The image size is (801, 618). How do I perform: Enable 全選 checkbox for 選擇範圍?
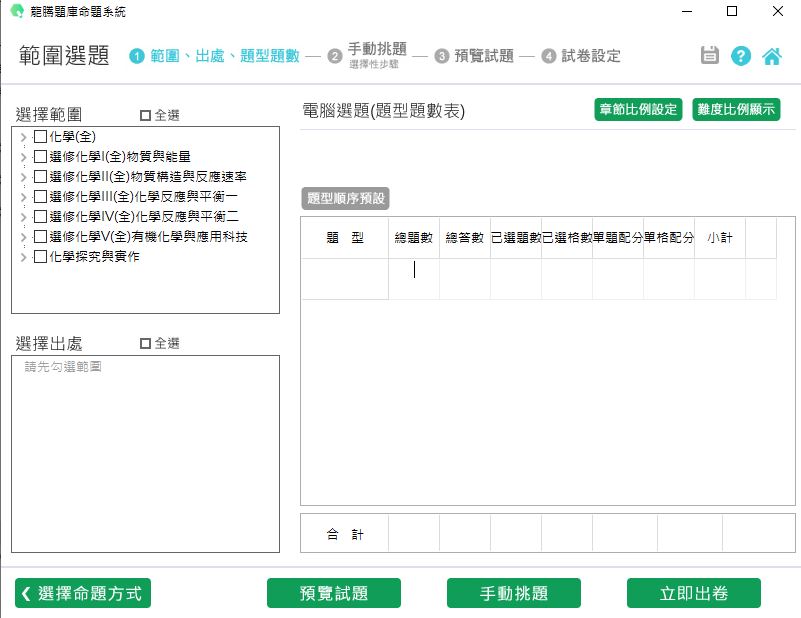click(146, 116)
